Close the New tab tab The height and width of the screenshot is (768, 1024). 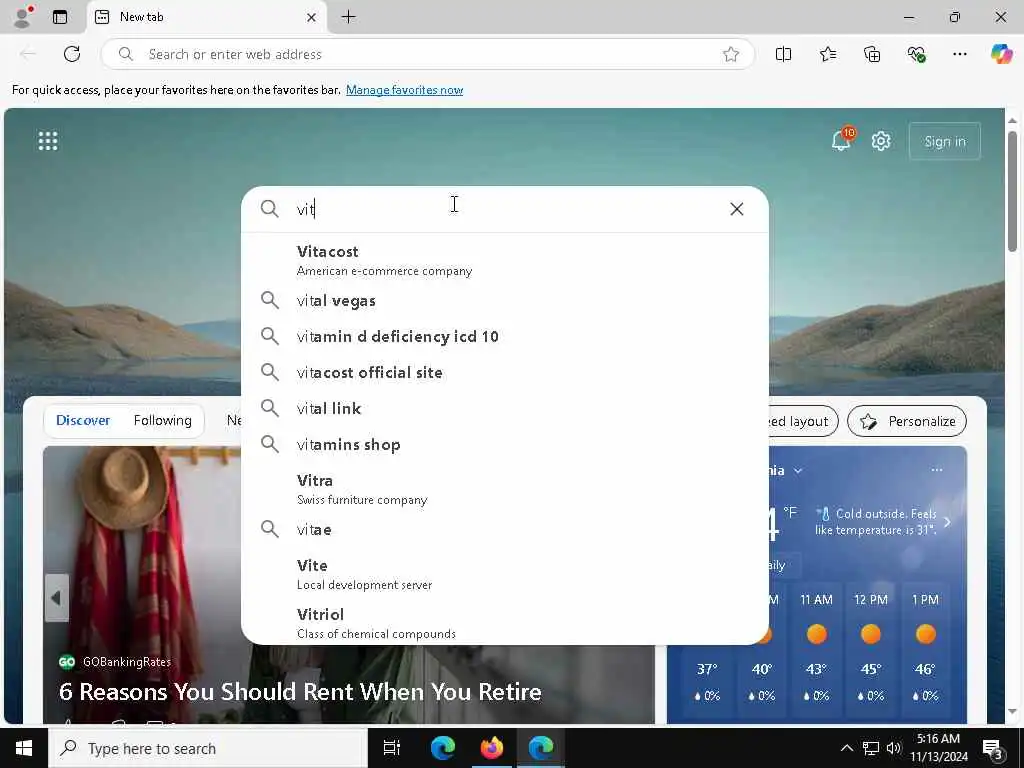coord(312,17)
